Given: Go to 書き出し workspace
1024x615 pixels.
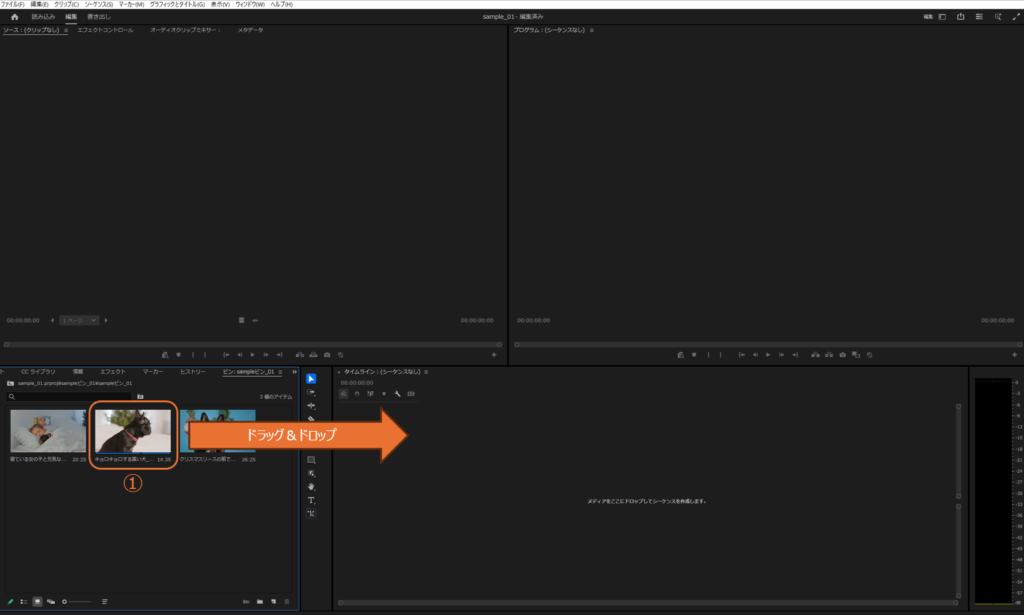Looking at the screenshot, I should tap(100, 17).
